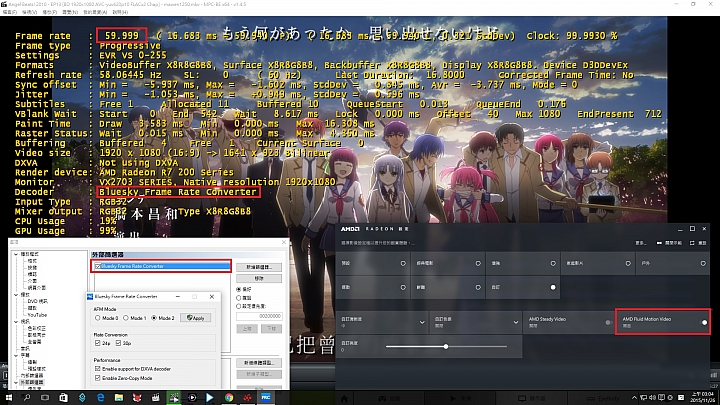Click 更多... in Radeon Settings header
The width and height of the screenshot is (720, 405).
coord(641,243)
